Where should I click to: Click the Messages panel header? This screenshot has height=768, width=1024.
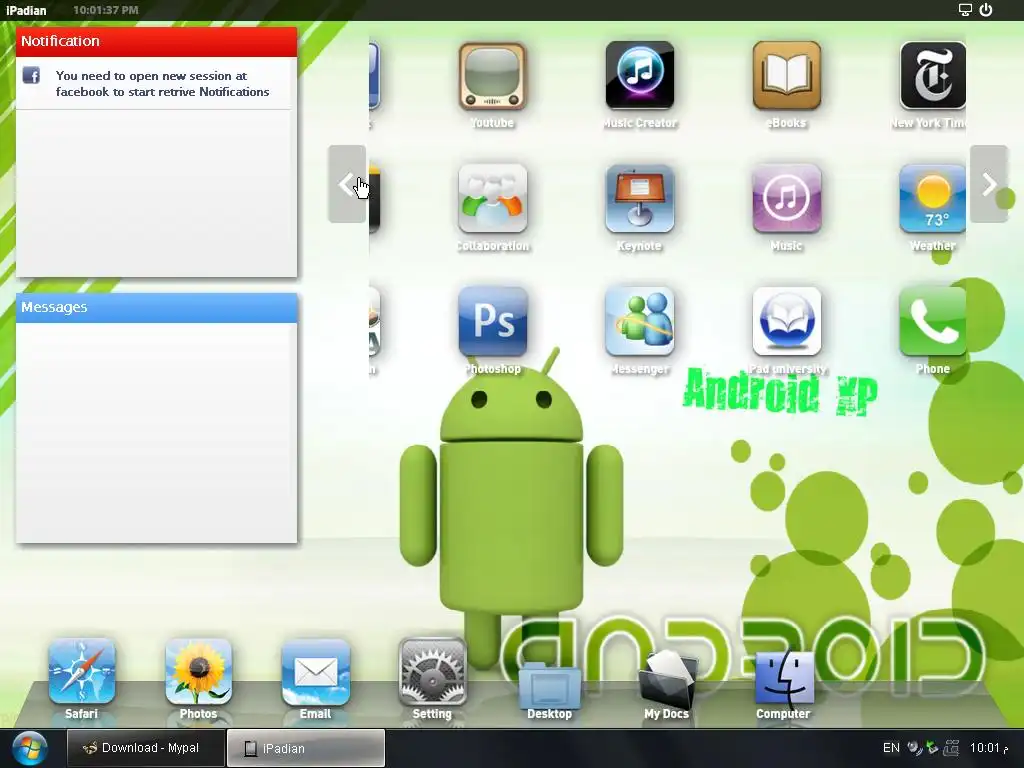click(x=157, y=308)
